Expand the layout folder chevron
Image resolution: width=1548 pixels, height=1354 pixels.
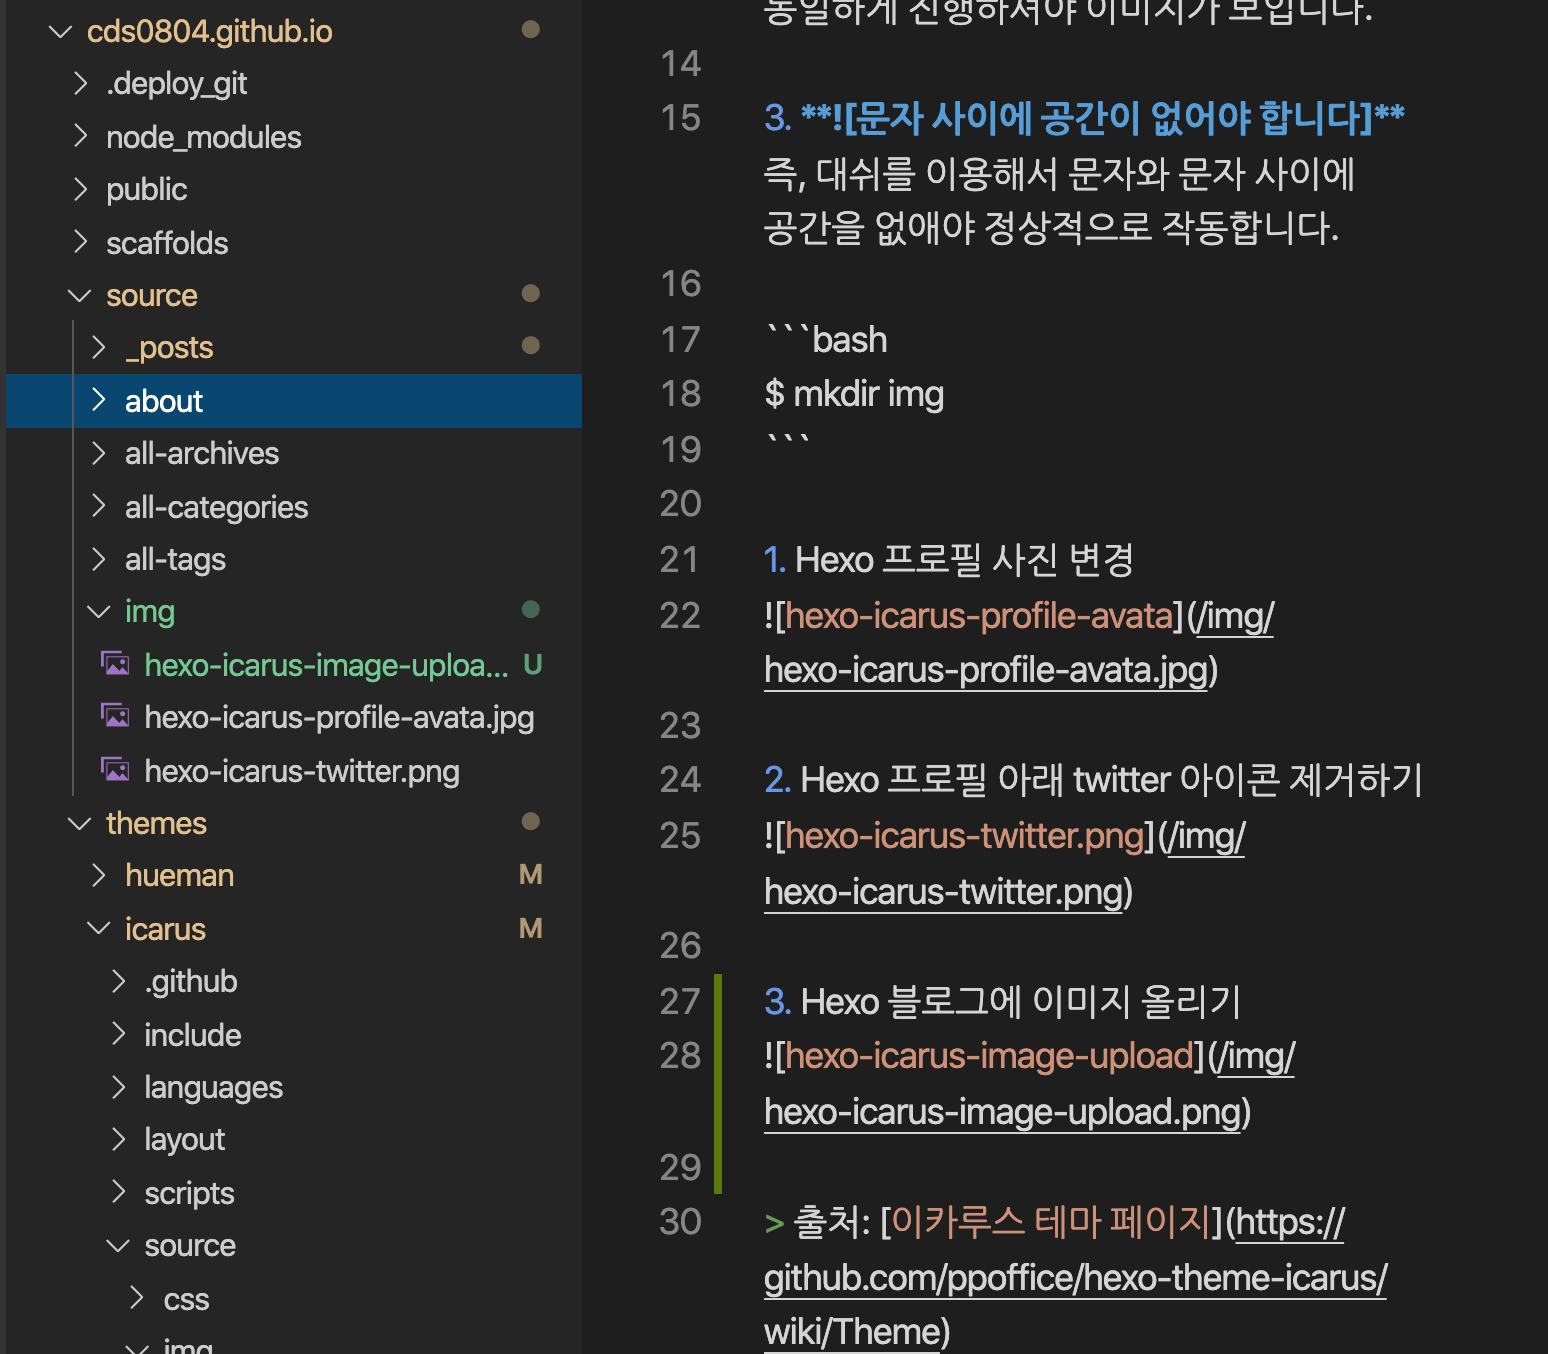119,1139
